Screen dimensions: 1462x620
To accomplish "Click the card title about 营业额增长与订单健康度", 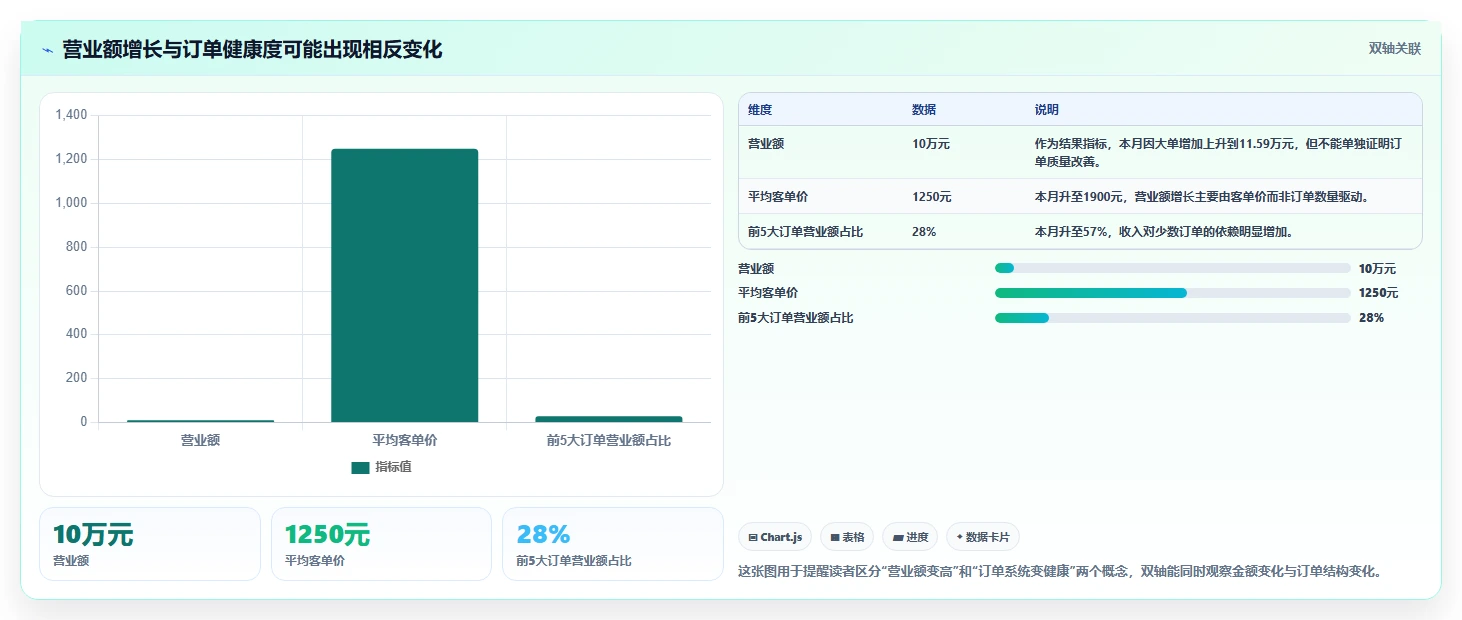I will click(x=252, y=49).
